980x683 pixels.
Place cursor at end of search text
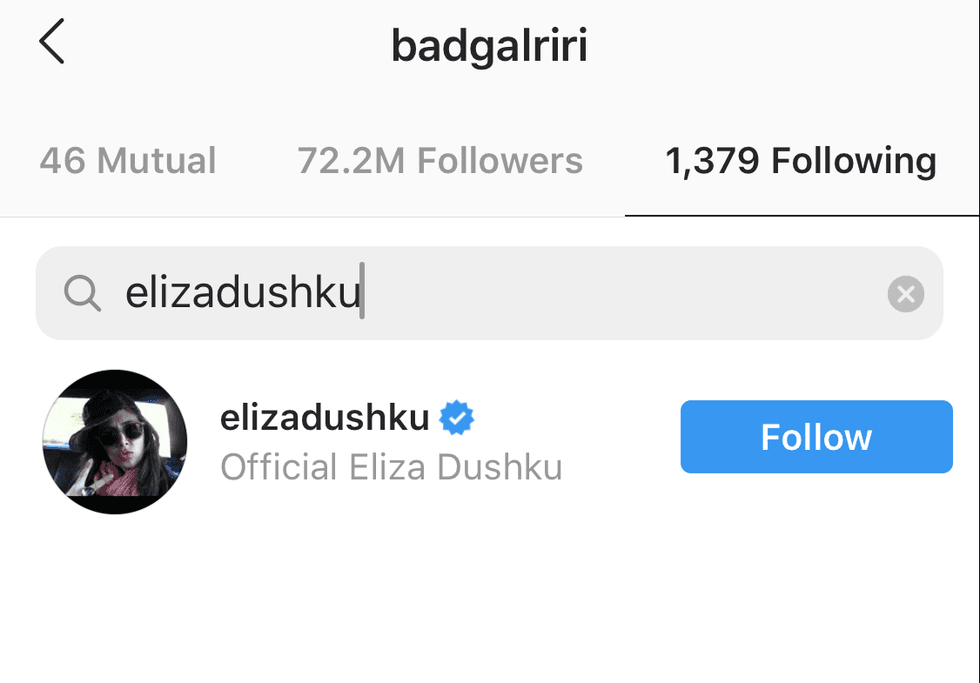(362, 292)
